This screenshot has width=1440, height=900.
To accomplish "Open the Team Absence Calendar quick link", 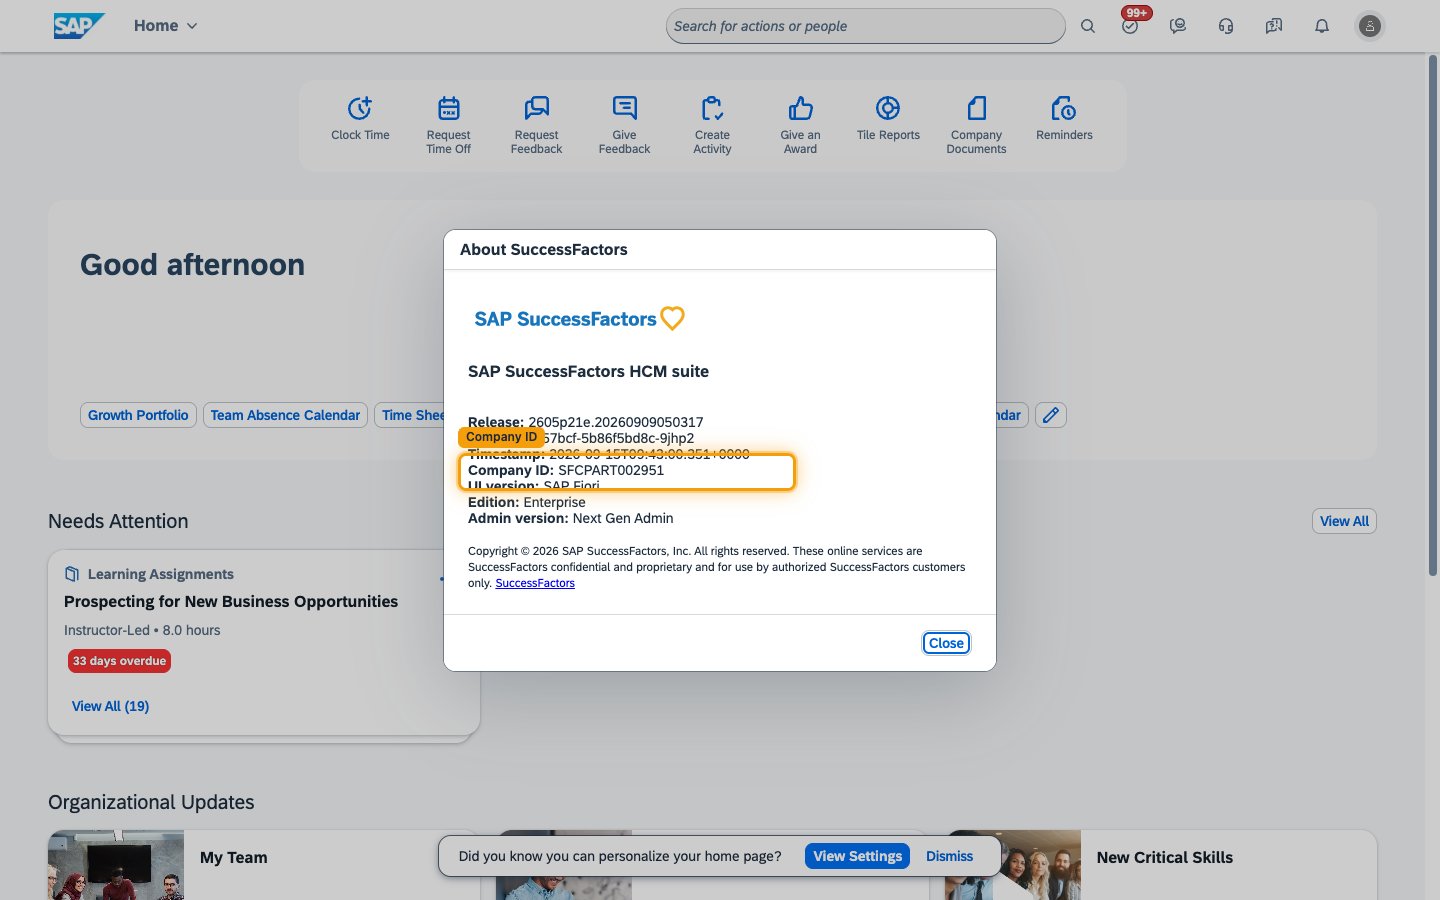I will (x=285, y=415).
